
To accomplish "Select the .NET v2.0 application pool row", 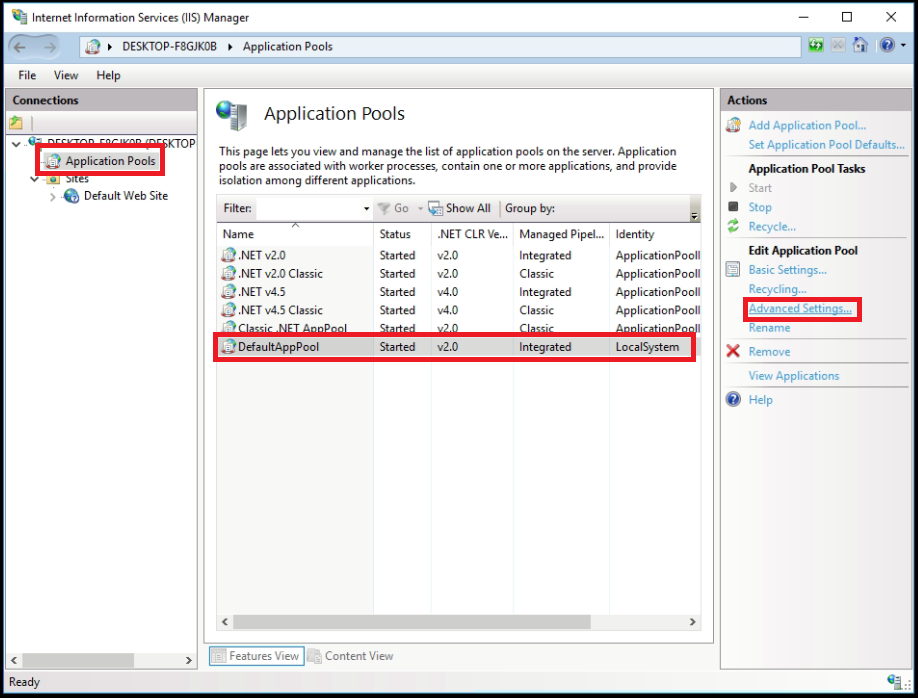I will point(458,255).
